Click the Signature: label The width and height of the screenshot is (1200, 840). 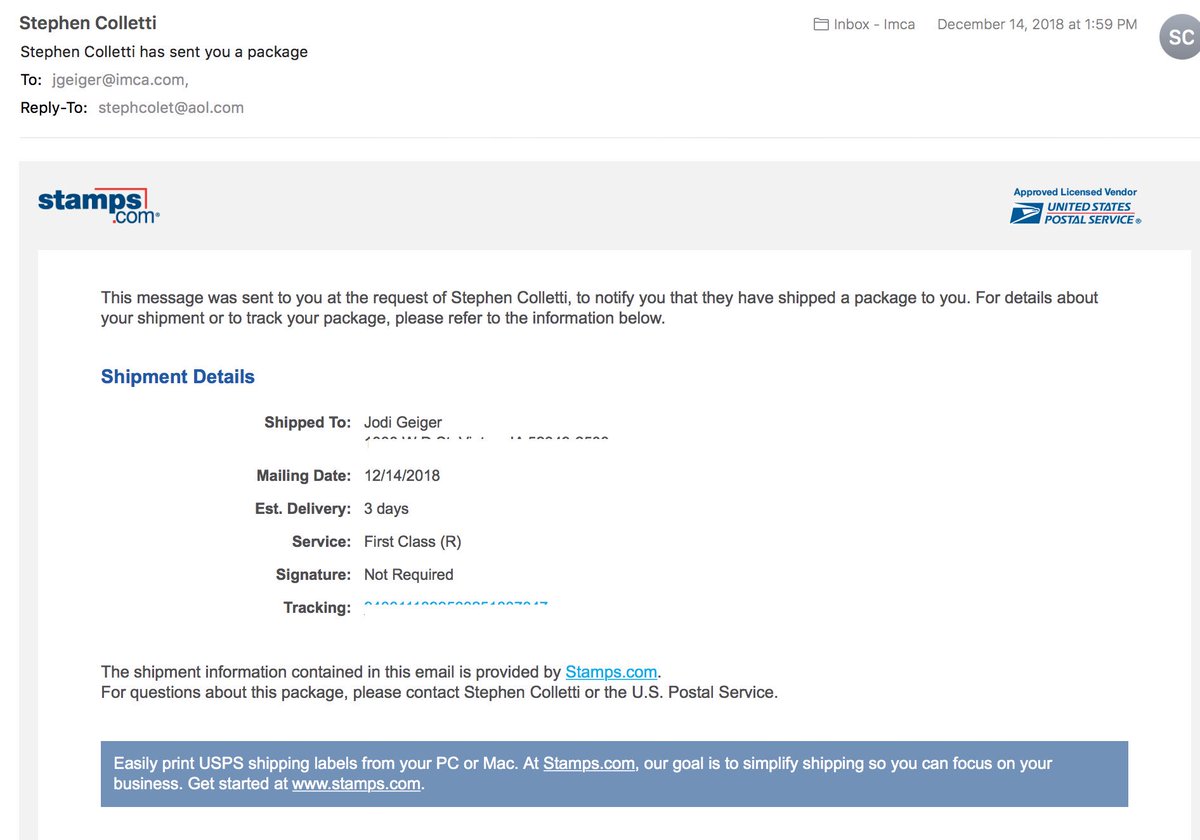pyautogui.click(x=313, y=574)
